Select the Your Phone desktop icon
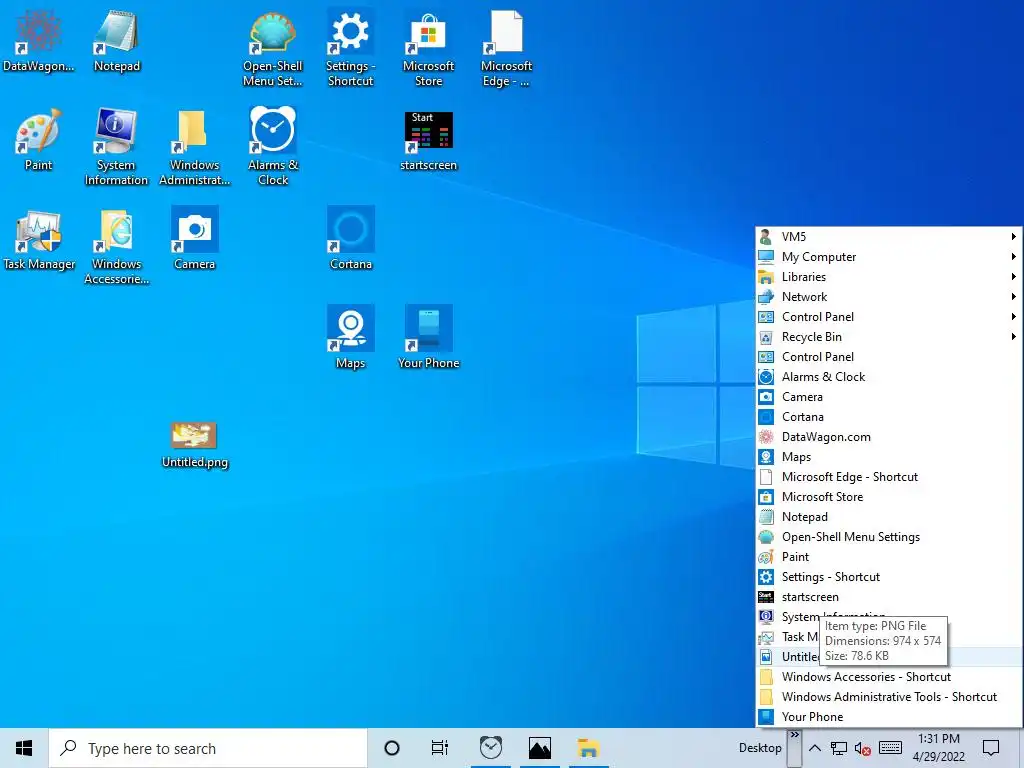 (x=428, y=338)
